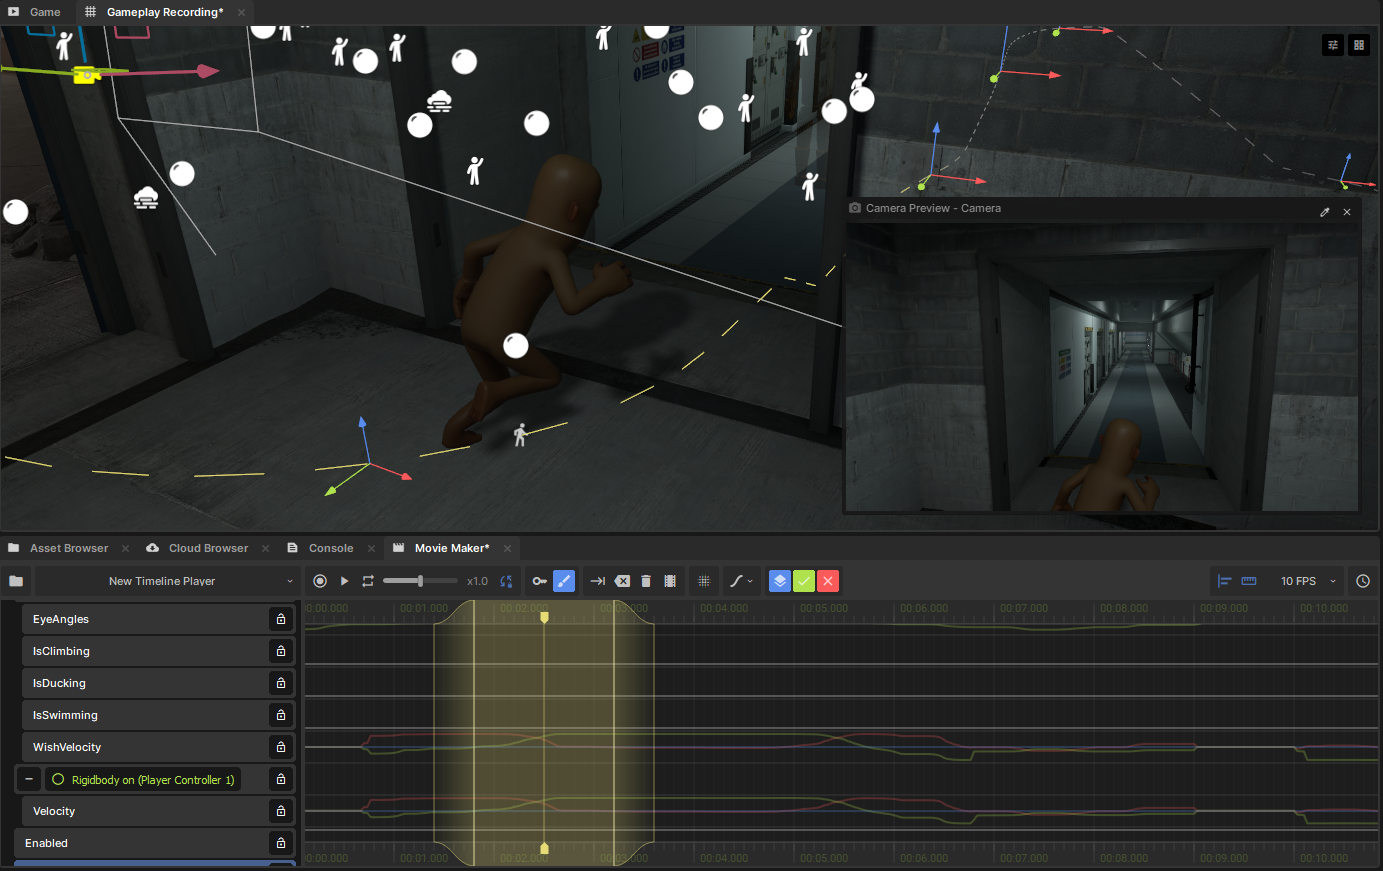Toggle the lock on the IsDucking track
This screenshot has height=871, width=1383.
tap(281, 683)
